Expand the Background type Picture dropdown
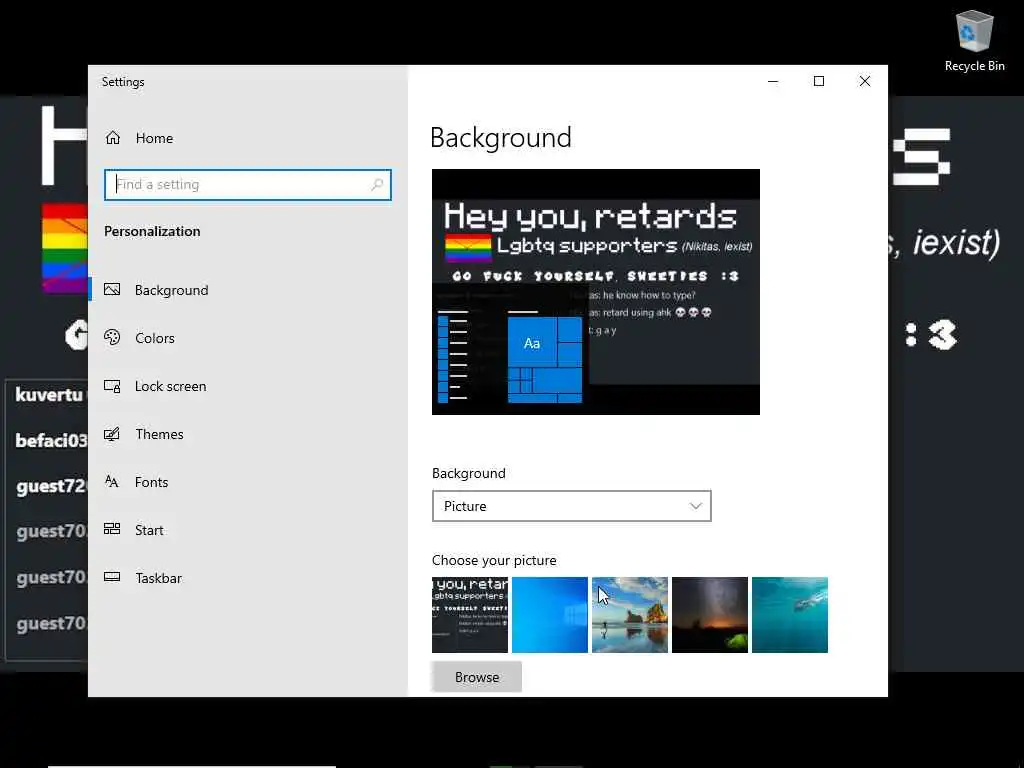The height and width of the screenshot is (768, 1024). pos(571,506)
